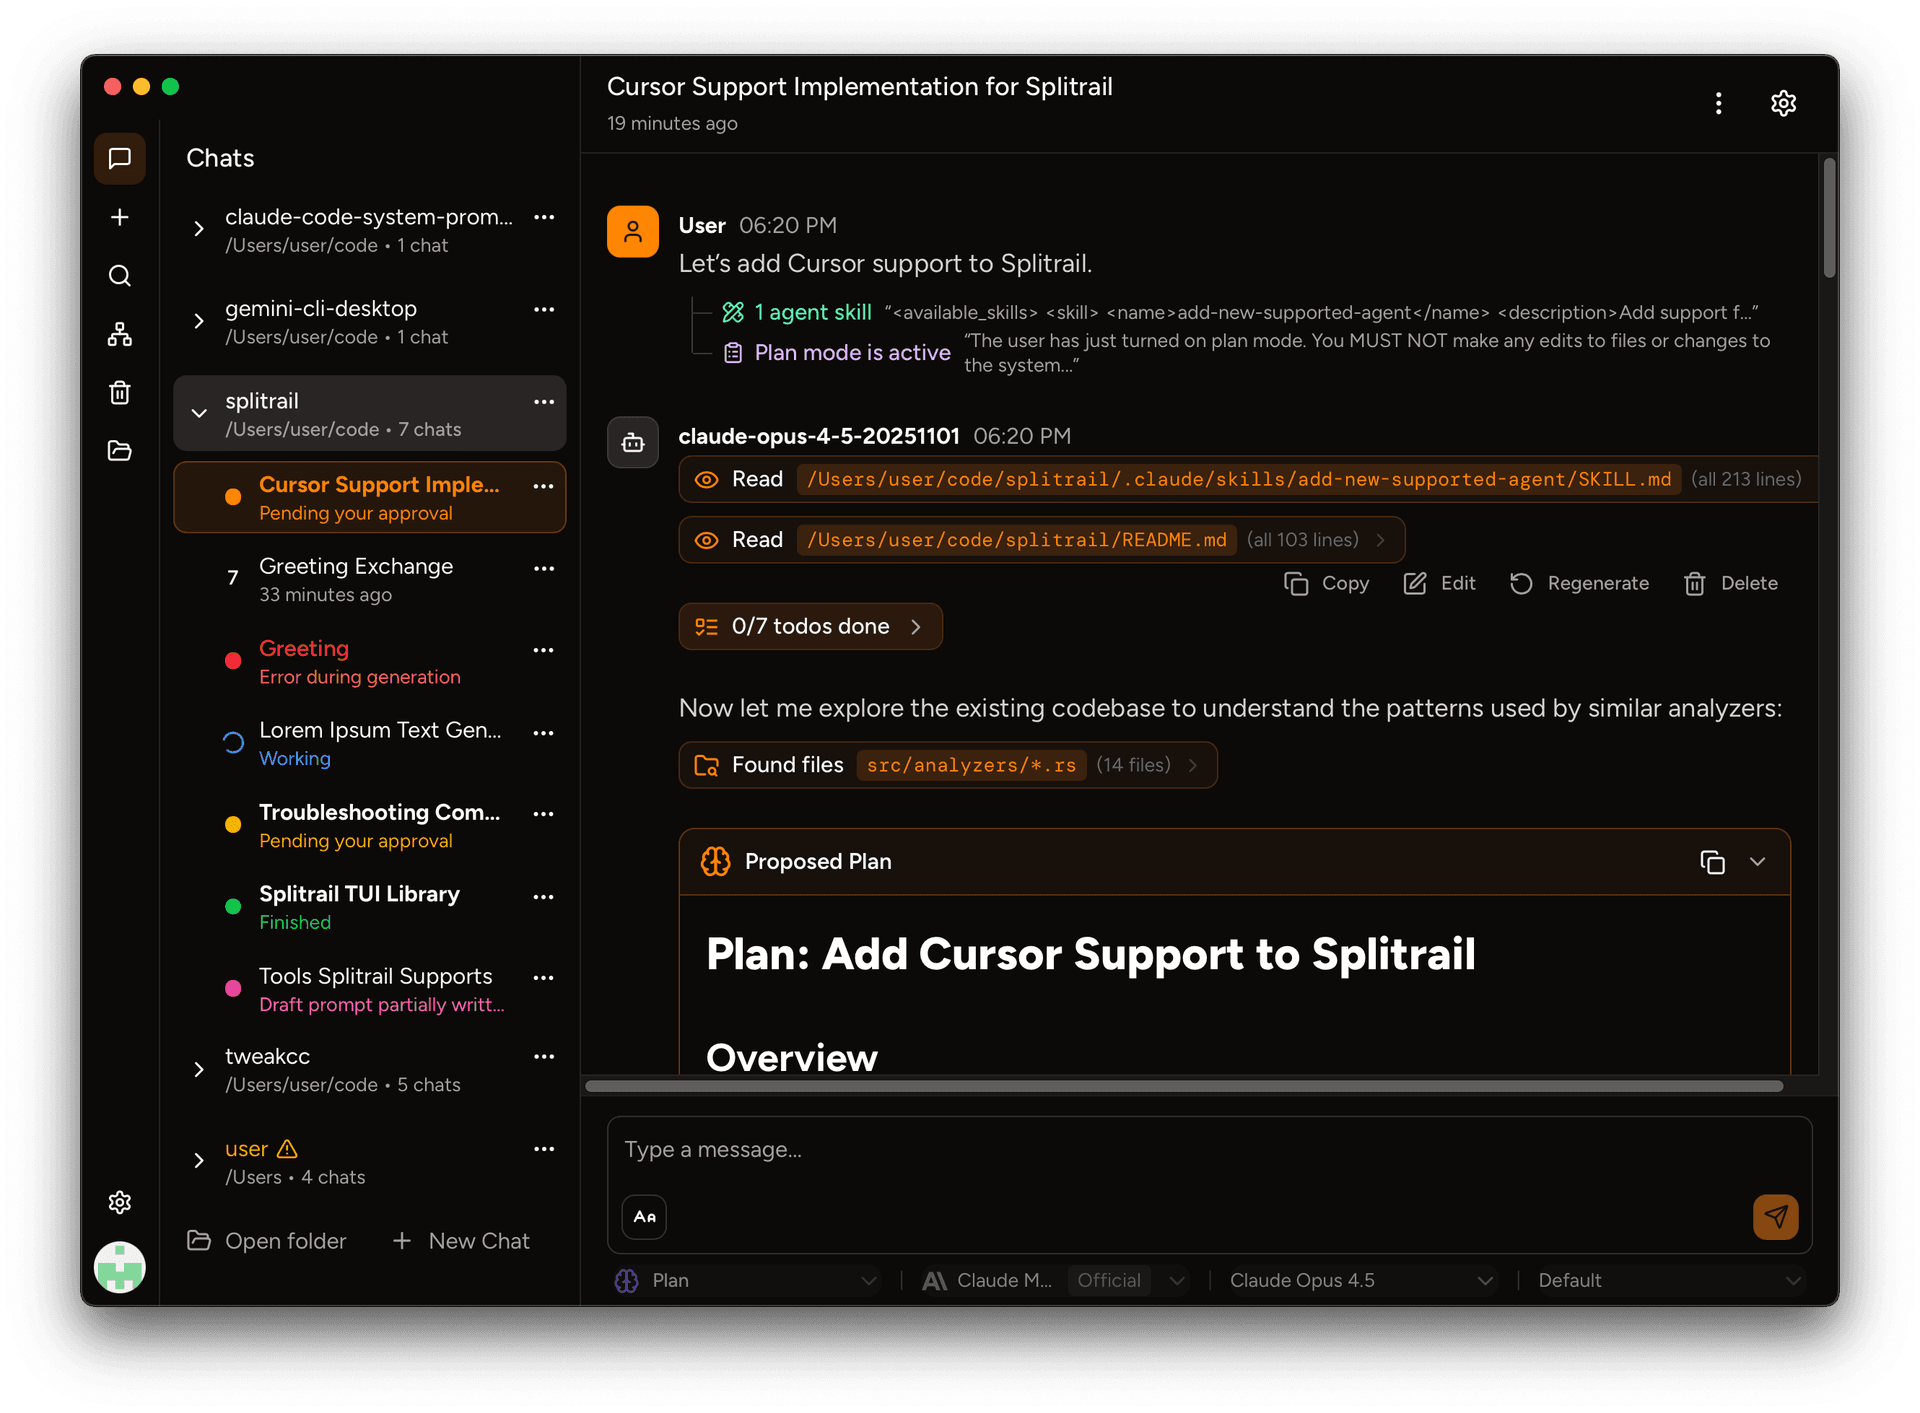
Task: Open the Chats panel icon in sidebar
Action: click(119, 159)
